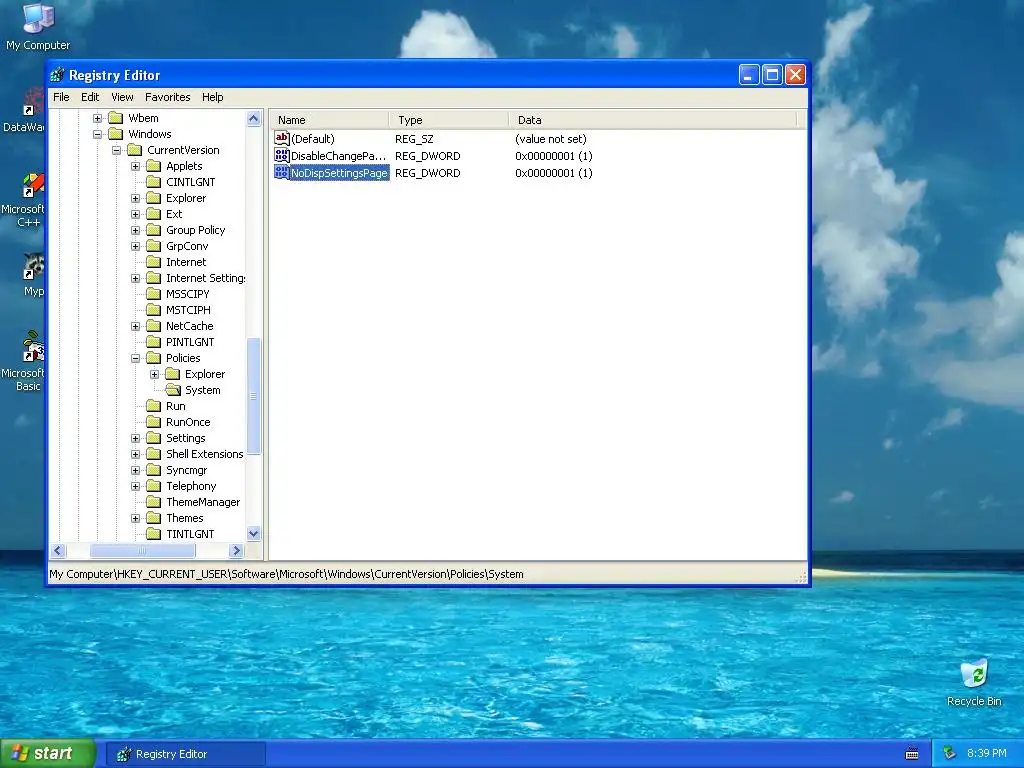Select the Internet folder icon
Viewport: 1024px width, 768px height.
(153, 262)
